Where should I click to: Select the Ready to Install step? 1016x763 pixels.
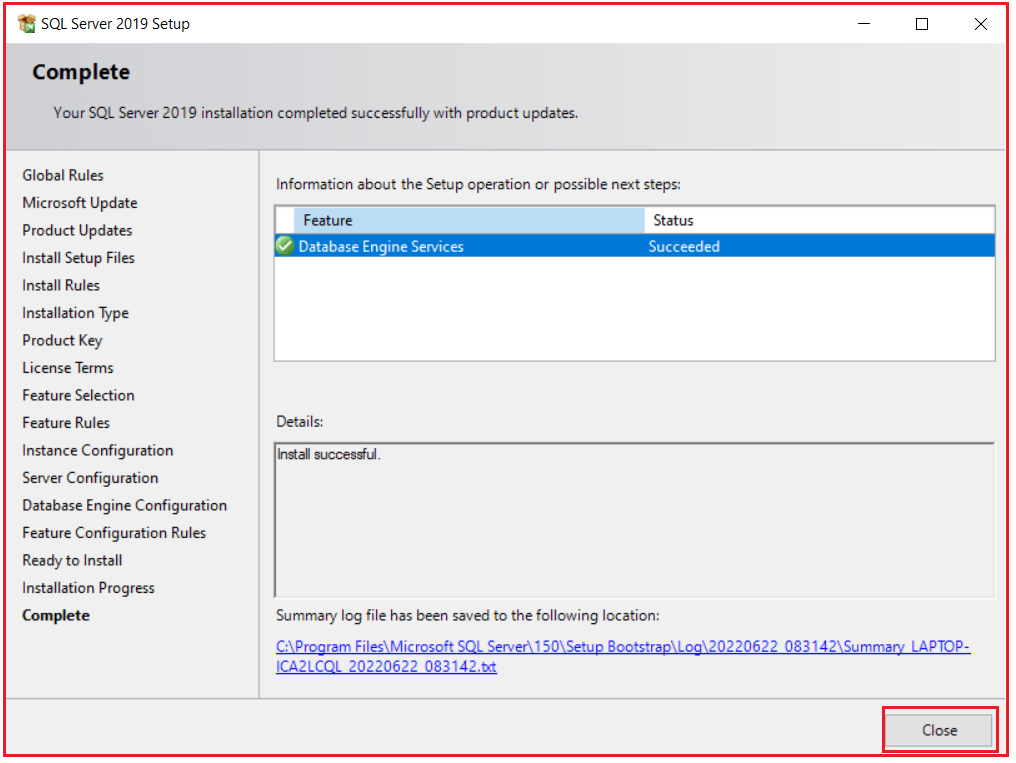click(72, 560)
